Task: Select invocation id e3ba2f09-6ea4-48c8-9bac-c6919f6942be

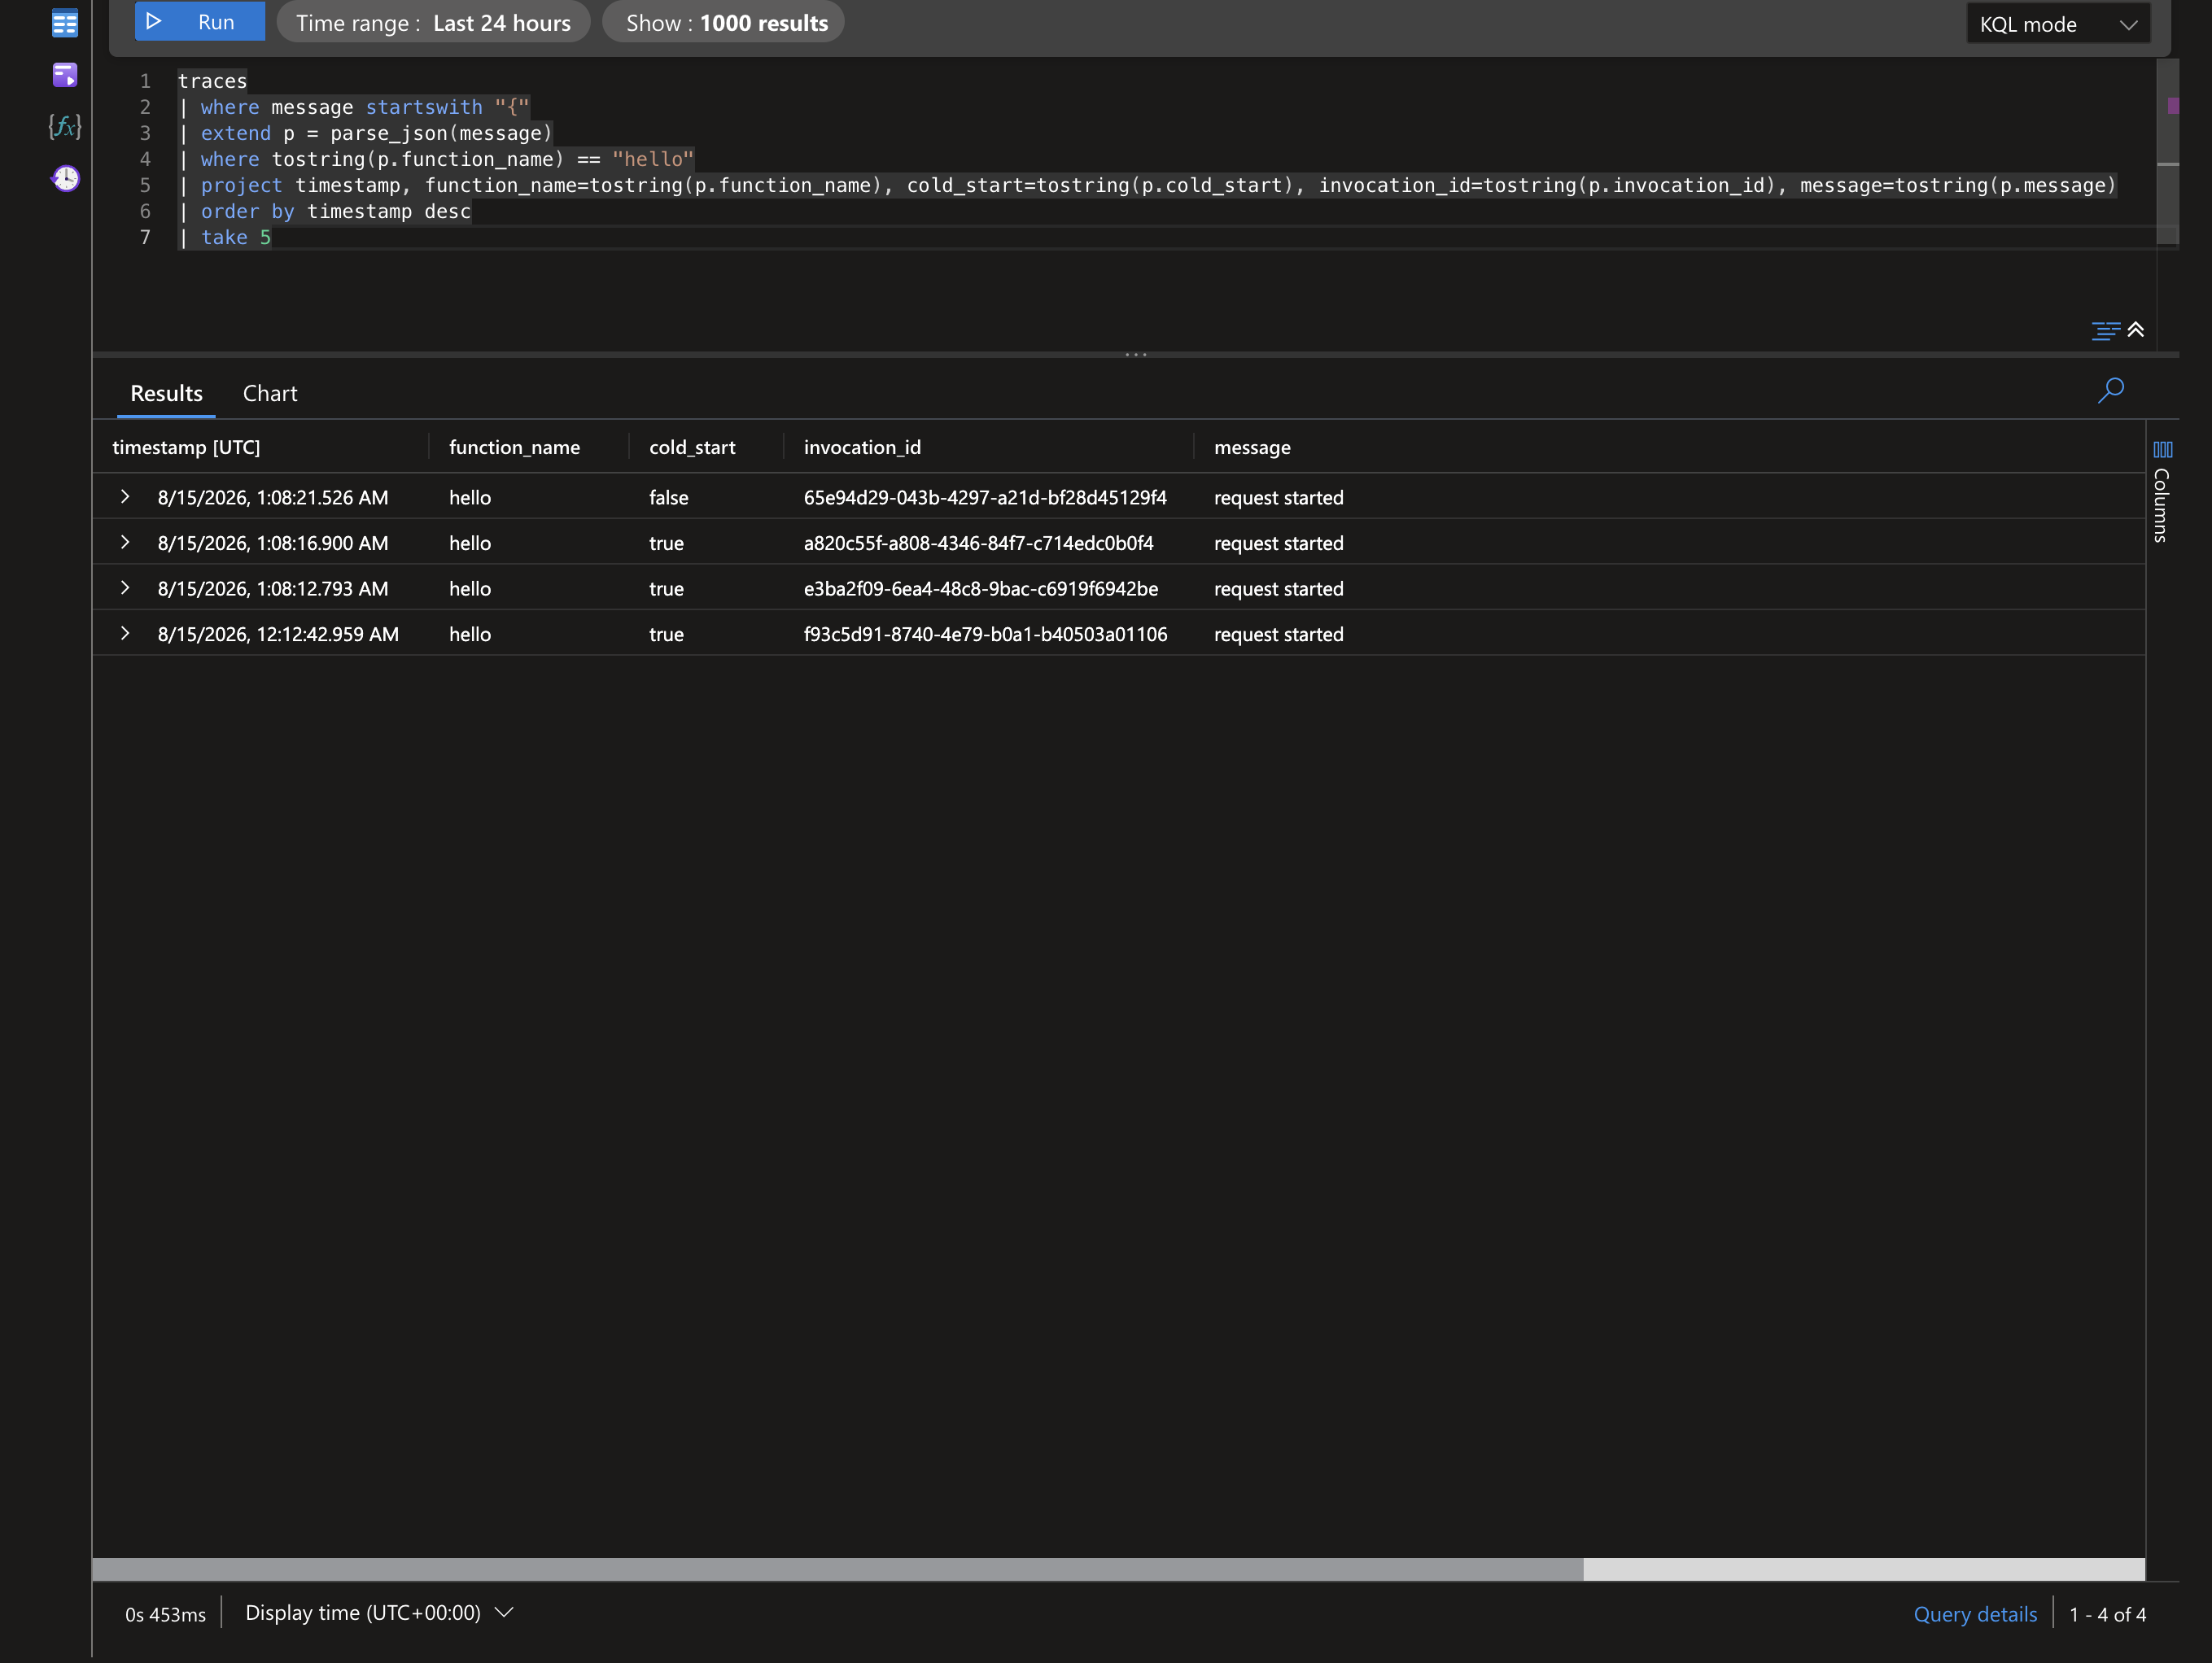Action: point(981,589)
